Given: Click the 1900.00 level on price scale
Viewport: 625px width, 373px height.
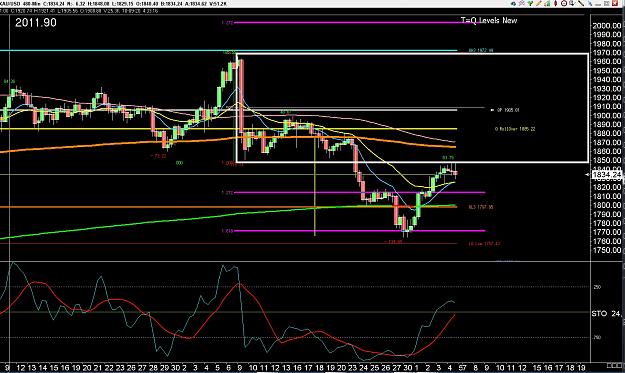Looking at the screenshot, I should (x=606, y=116).
